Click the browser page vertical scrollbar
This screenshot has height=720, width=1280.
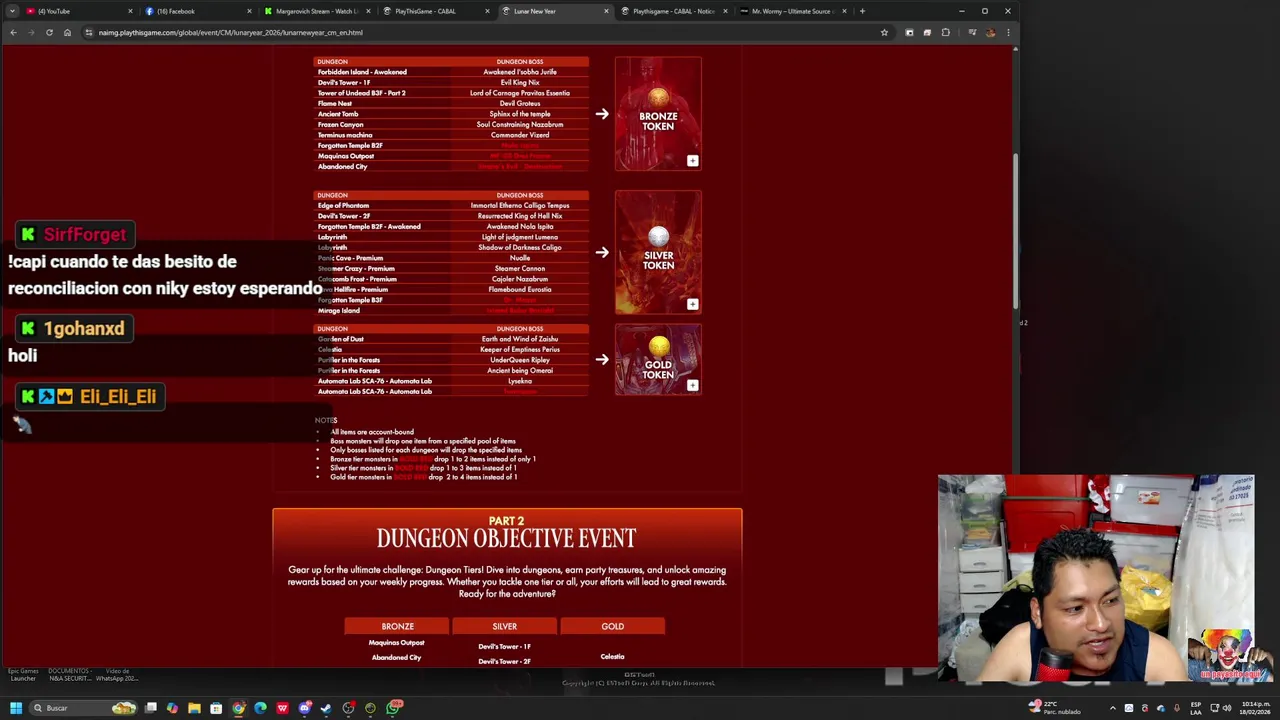(1015, 230)
